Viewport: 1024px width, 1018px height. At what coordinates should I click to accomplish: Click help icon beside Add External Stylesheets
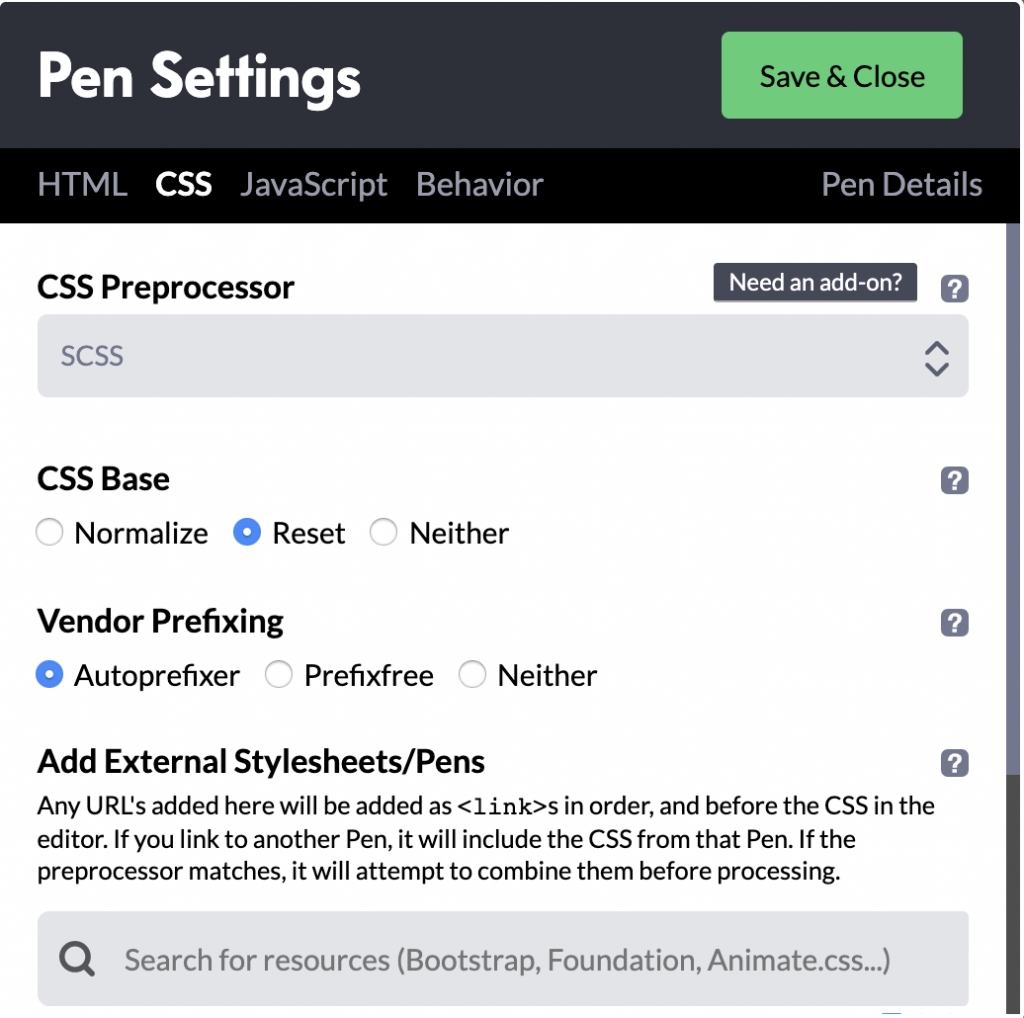point(955,763)
